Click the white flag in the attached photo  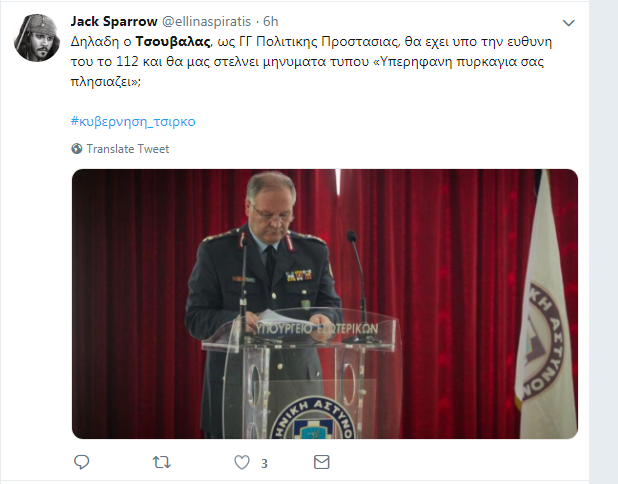point(546,307)
